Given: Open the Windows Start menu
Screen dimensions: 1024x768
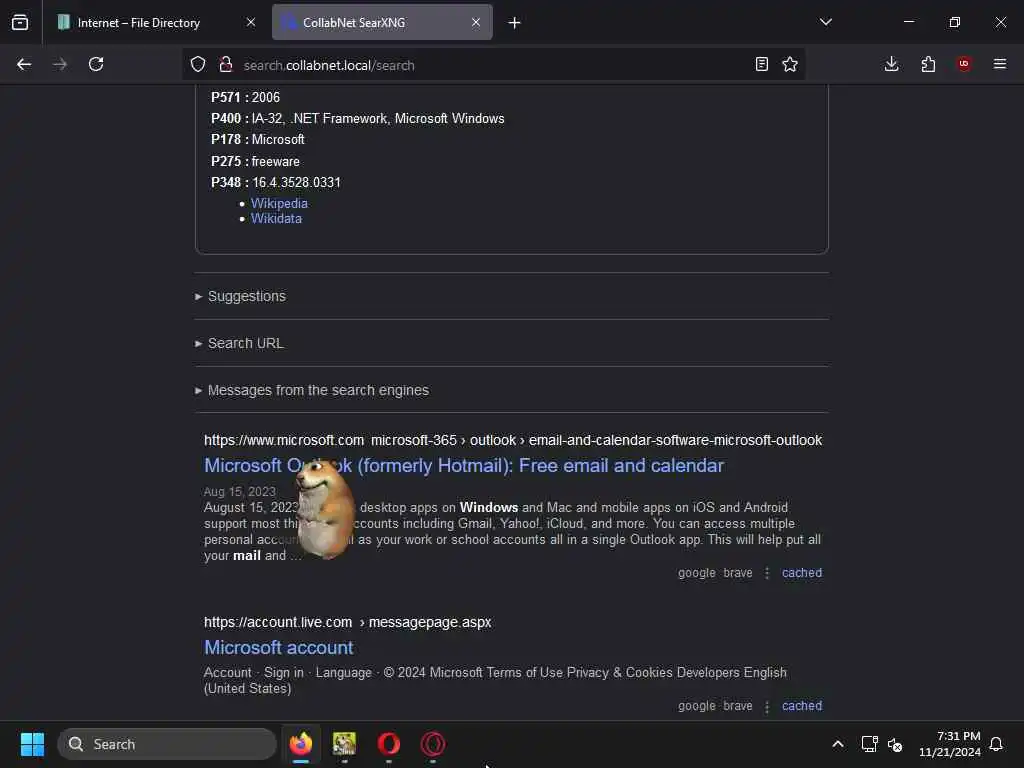Looking at the screenshot, I should (32, 744).
